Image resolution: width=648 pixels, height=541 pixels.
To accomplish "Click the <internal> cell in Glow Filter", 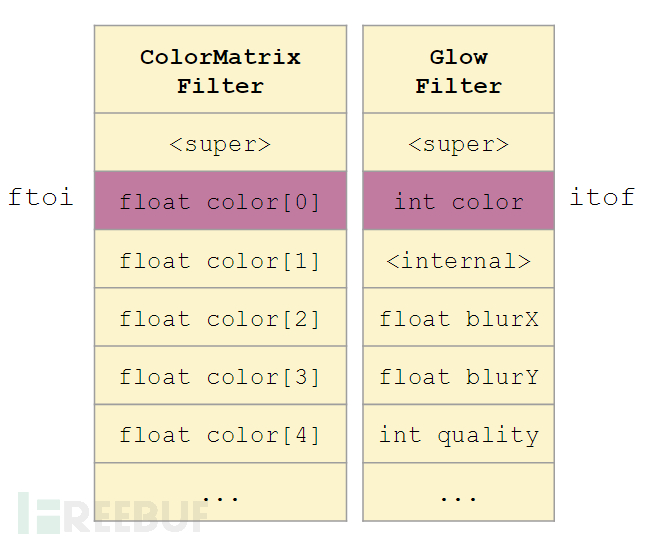I will [x=458, y=259].
